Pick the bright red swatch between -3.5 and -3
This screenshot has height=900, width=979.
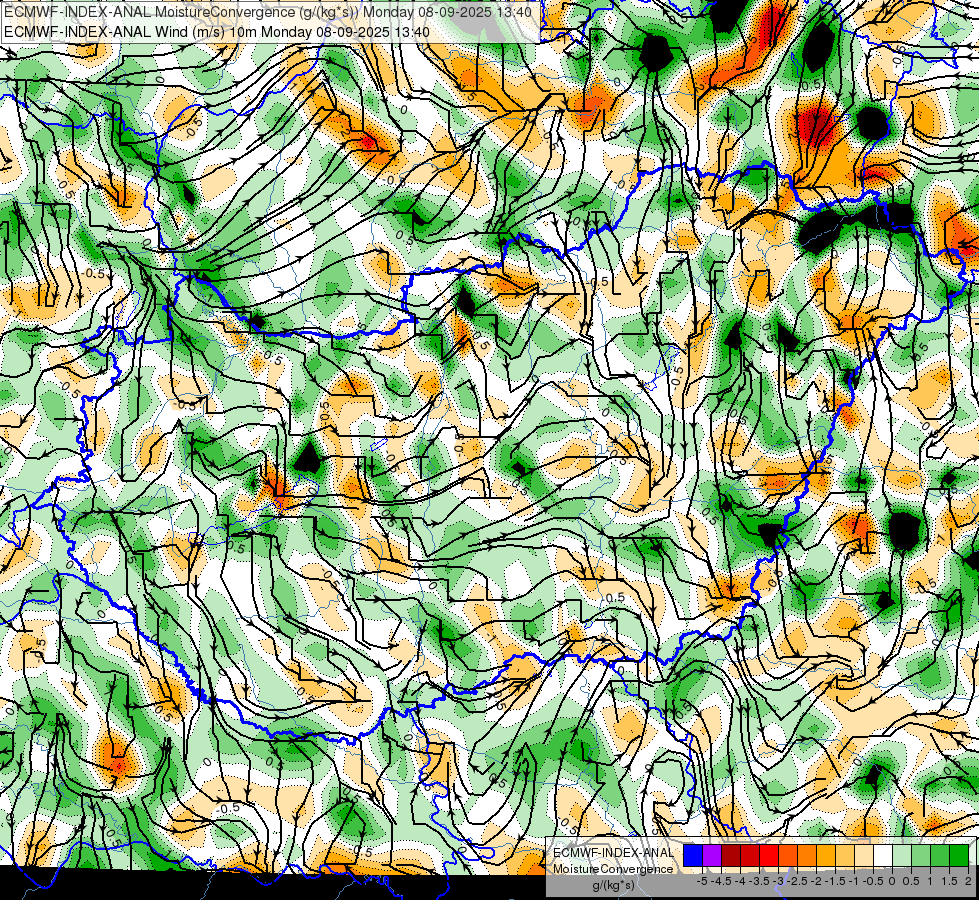point(769,856)
